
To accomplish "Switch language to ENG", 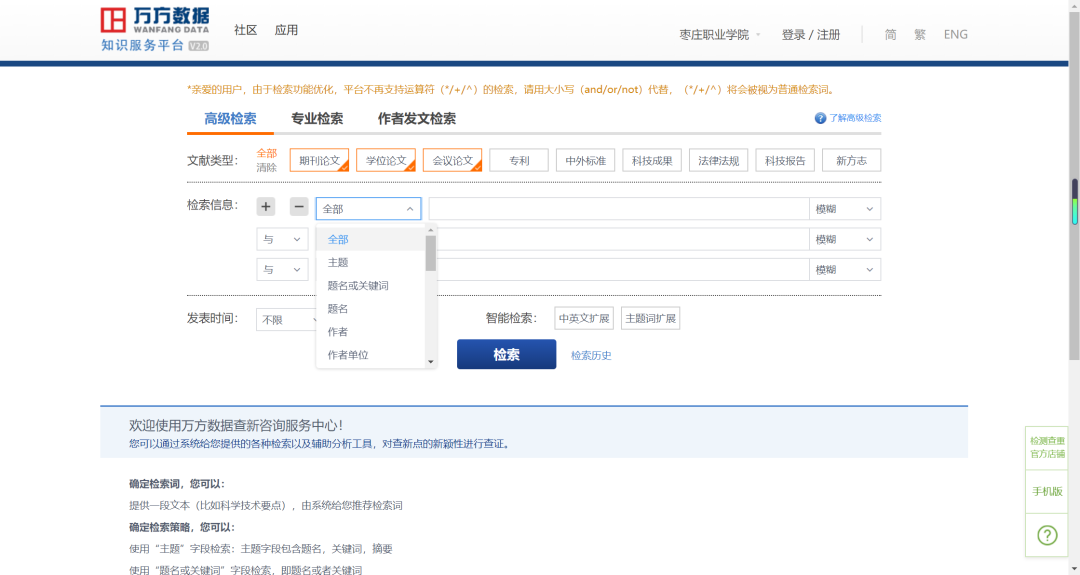I will coord(955,34).
